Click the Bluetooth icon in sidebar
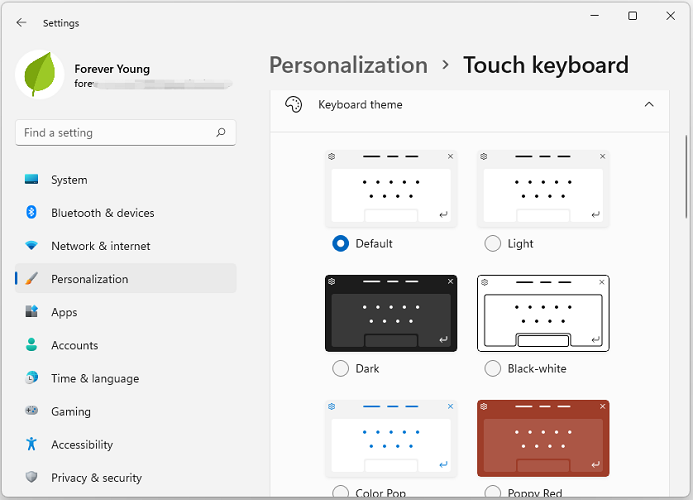This screenshot has width=693, height=500. tap(31, 212)
